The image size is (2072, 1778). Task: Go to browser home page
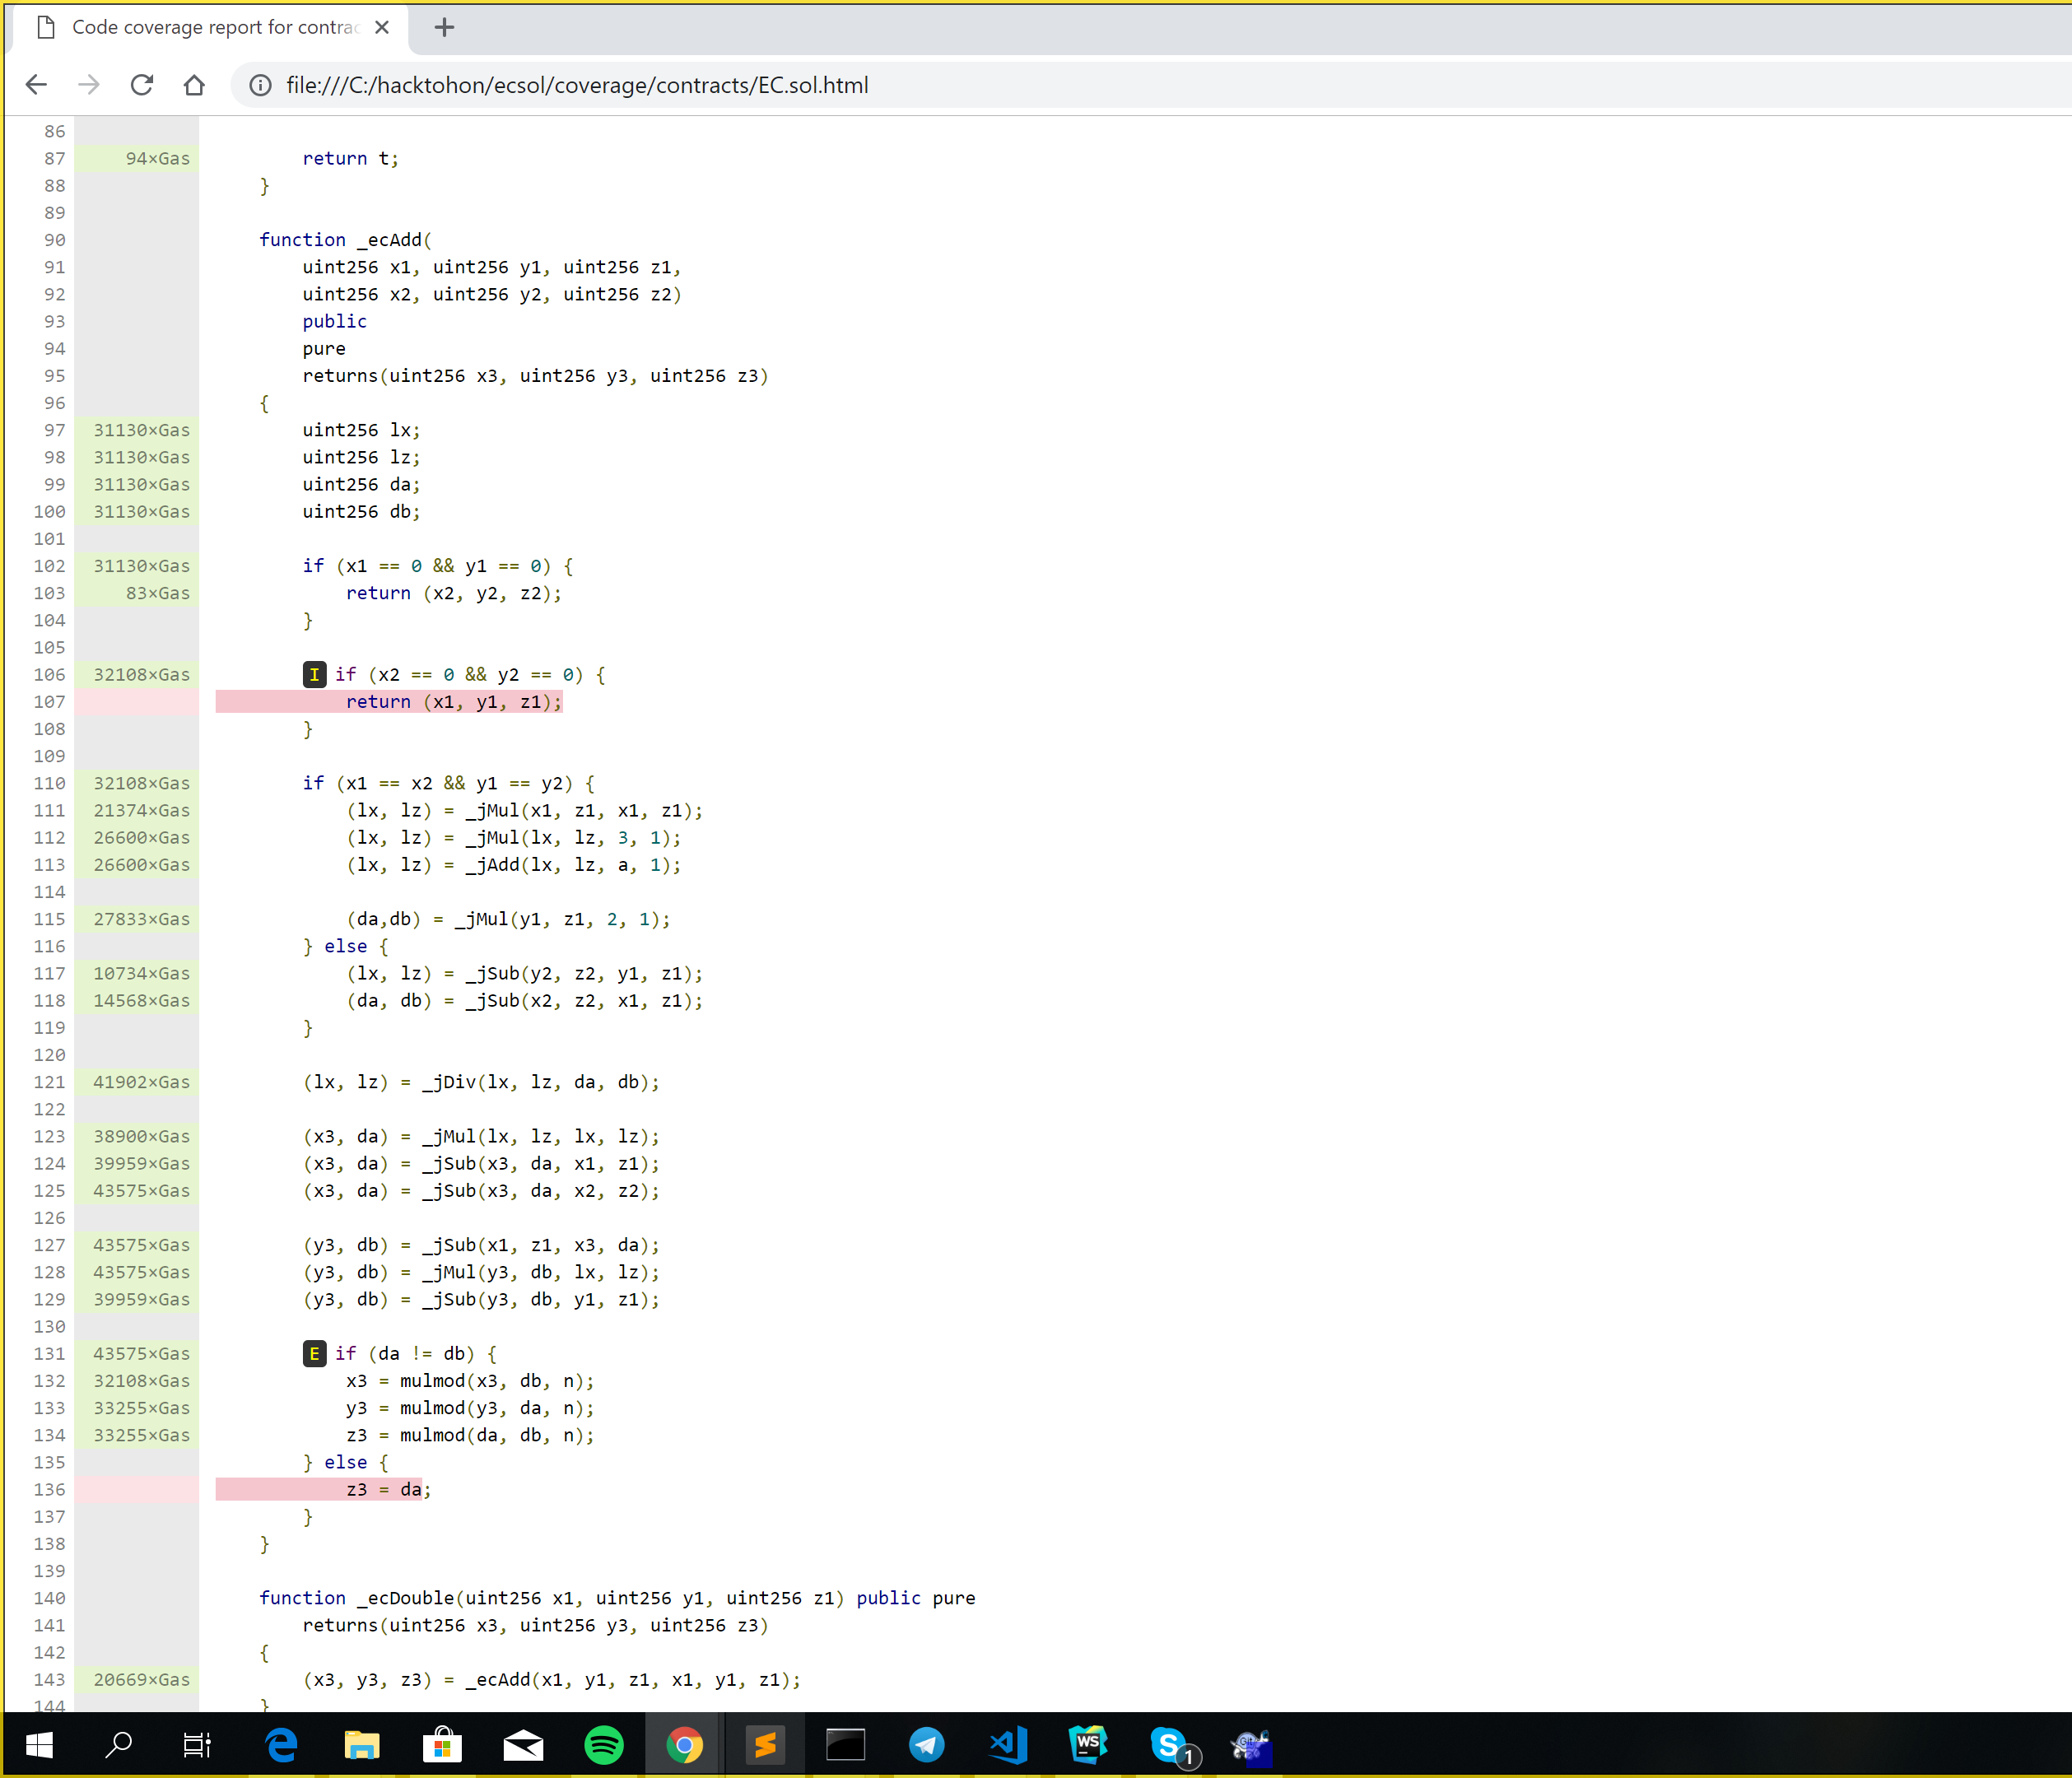194,85
